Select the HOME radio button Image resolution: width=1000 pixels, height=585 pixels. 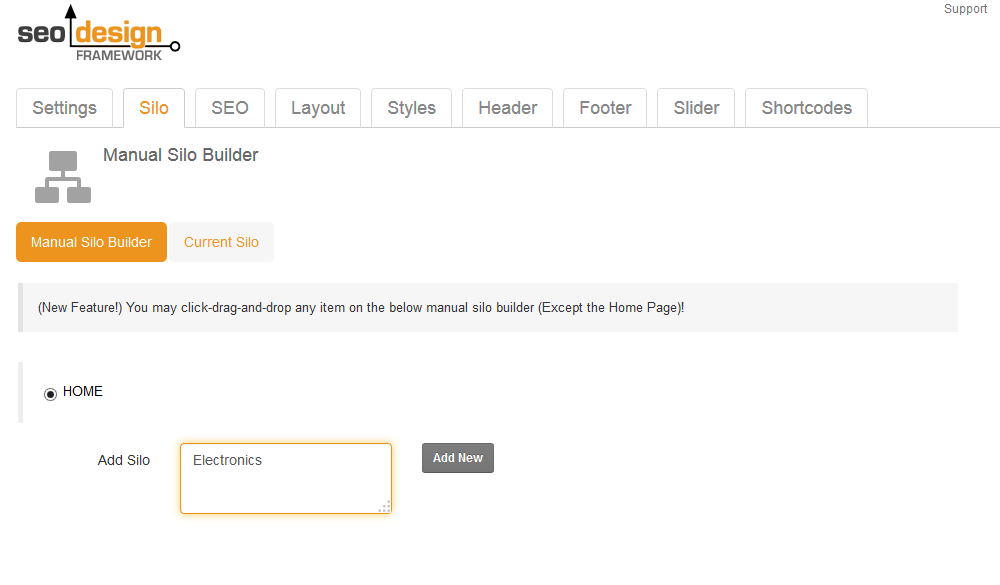coord(50,394)
